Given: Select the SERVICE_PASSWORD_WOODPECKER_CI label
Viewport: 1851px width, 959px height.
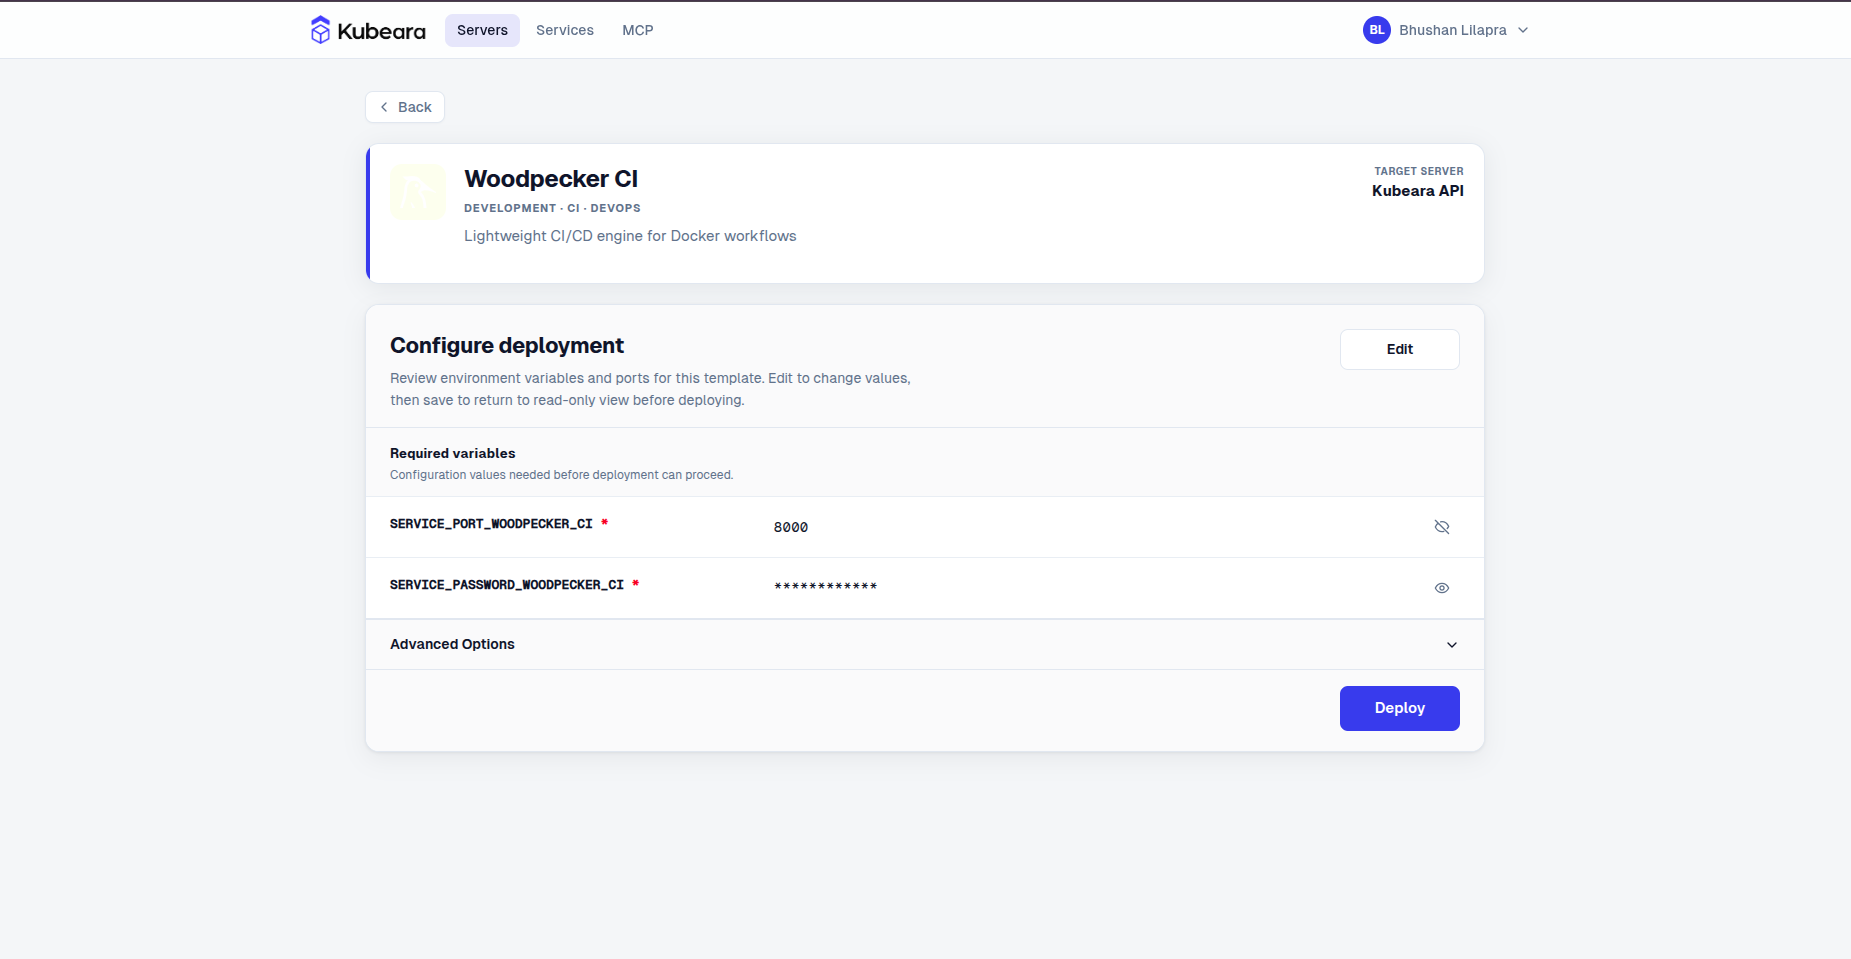Looking at the screenshot, I should pos(507,585).
